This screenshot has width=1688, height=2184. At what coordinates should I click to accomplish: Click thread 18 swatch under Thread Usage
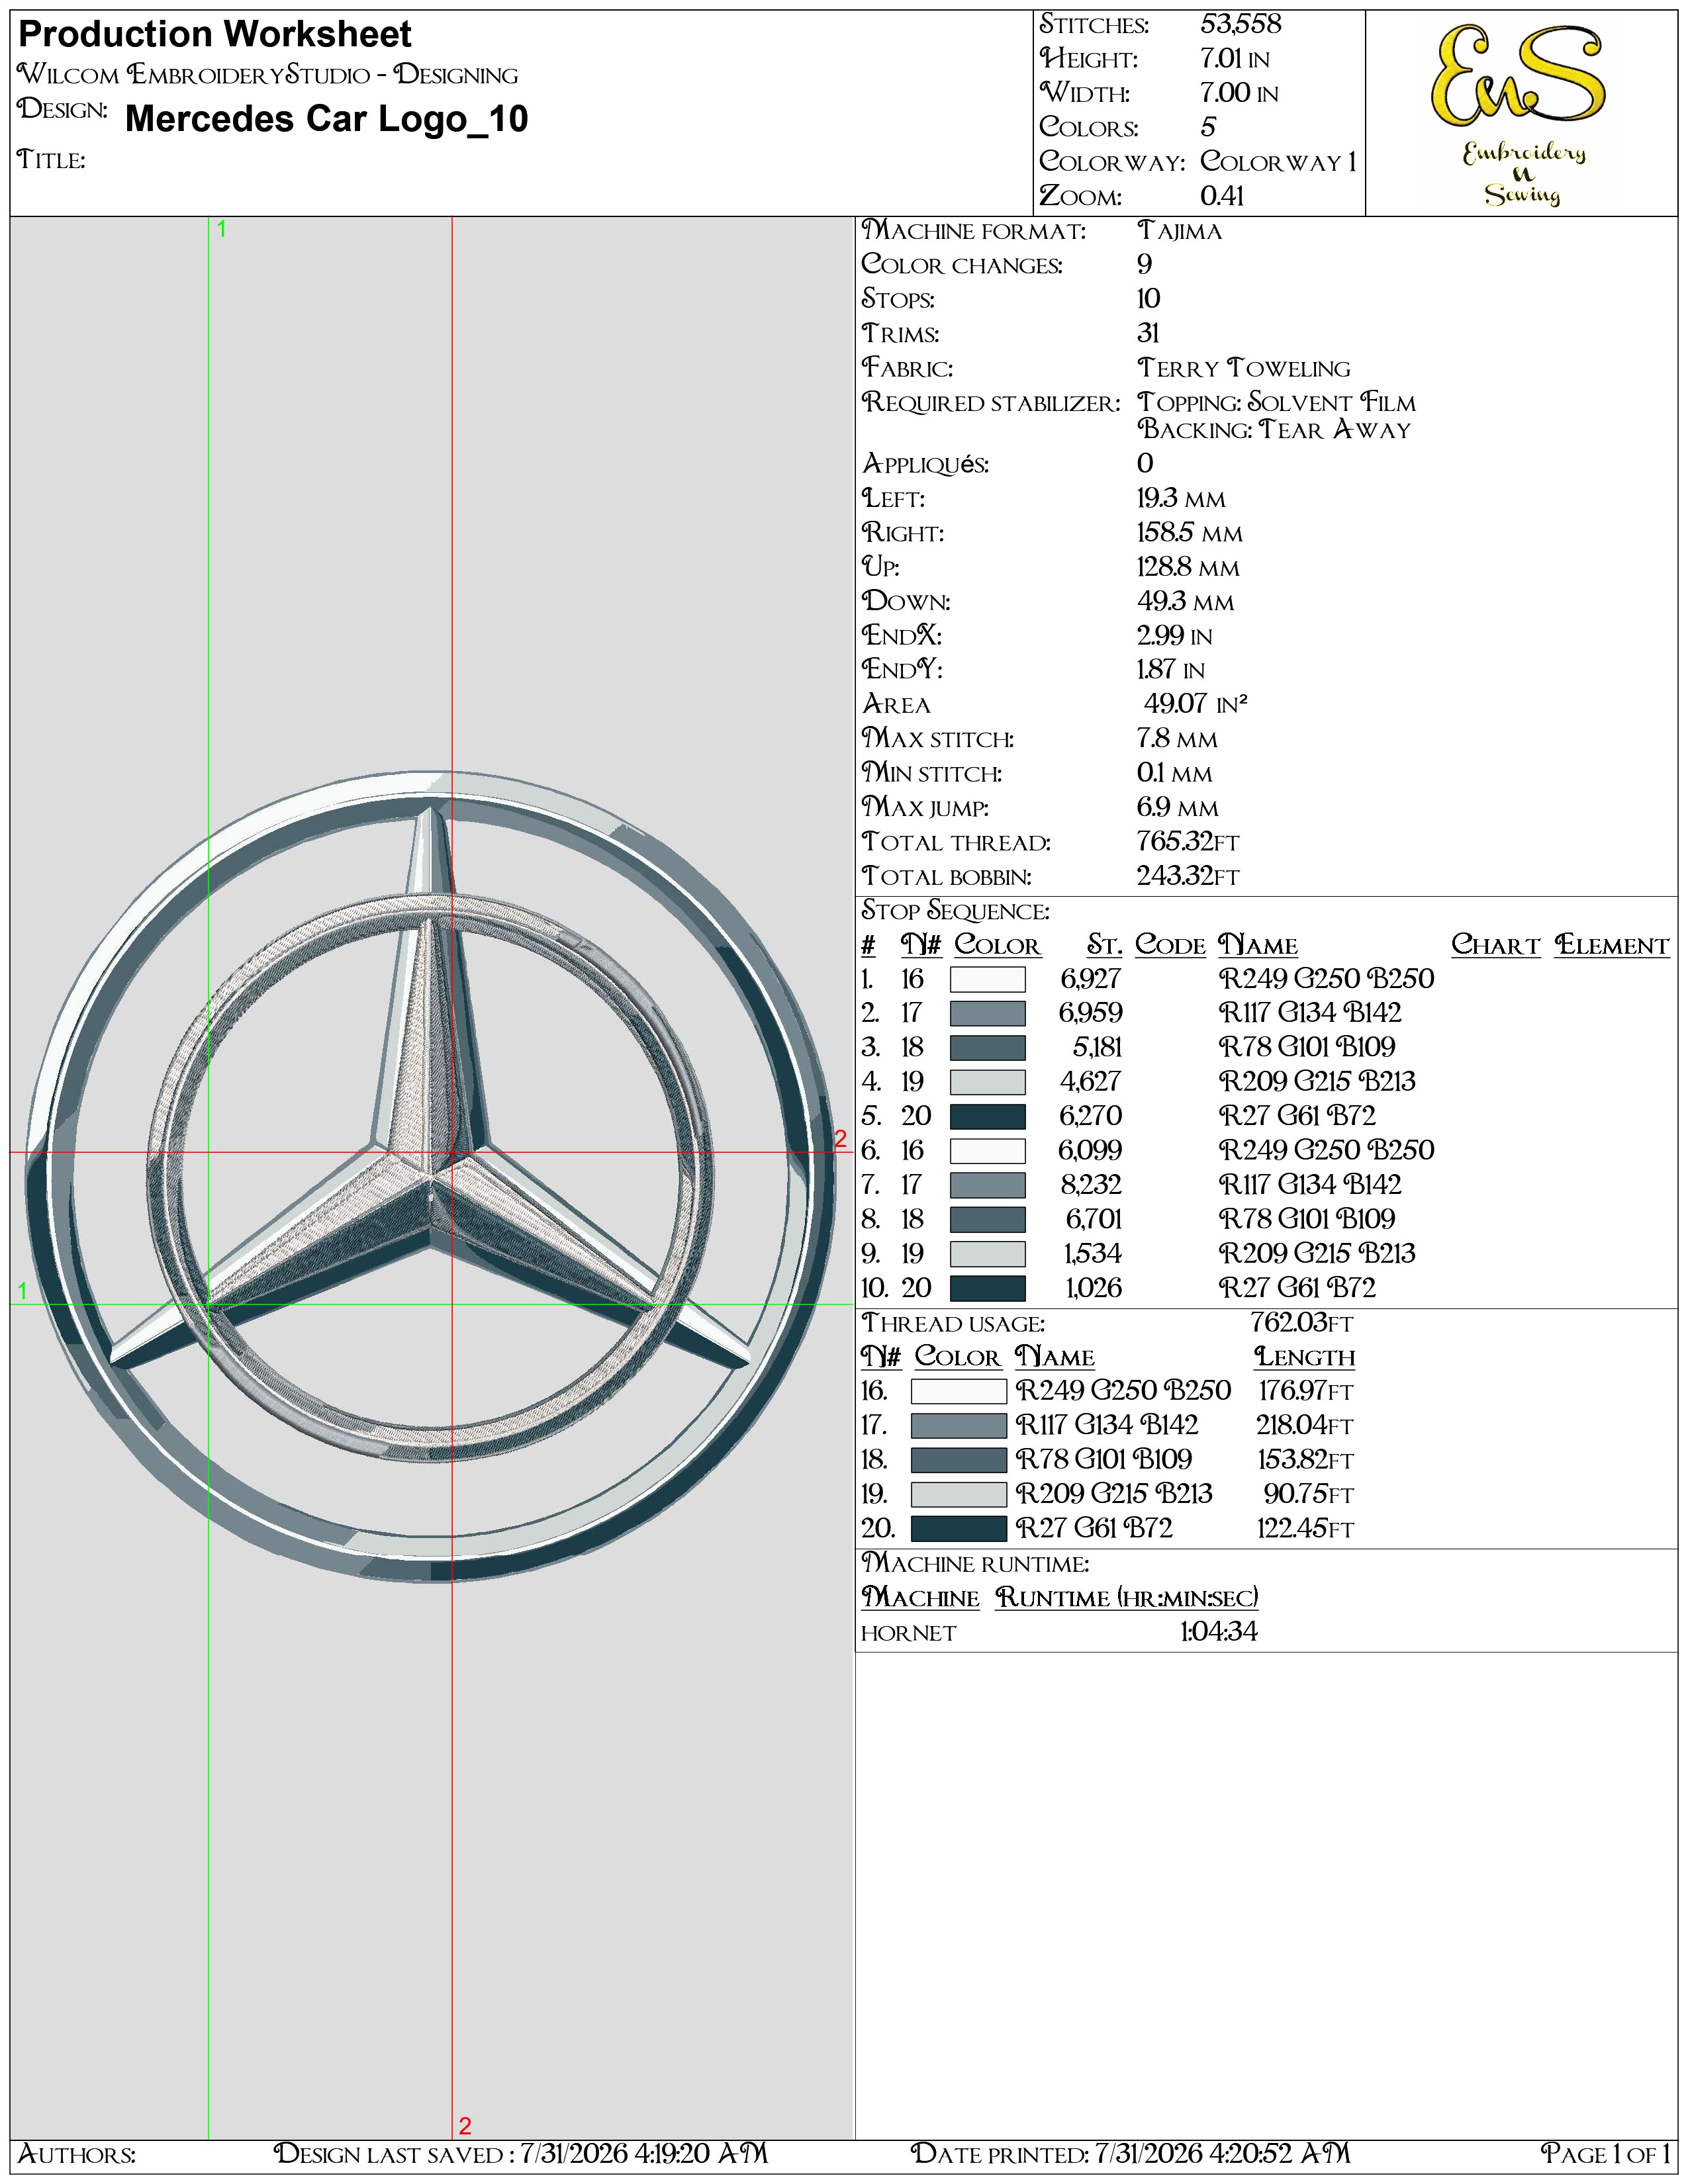tap(958, 1460)
